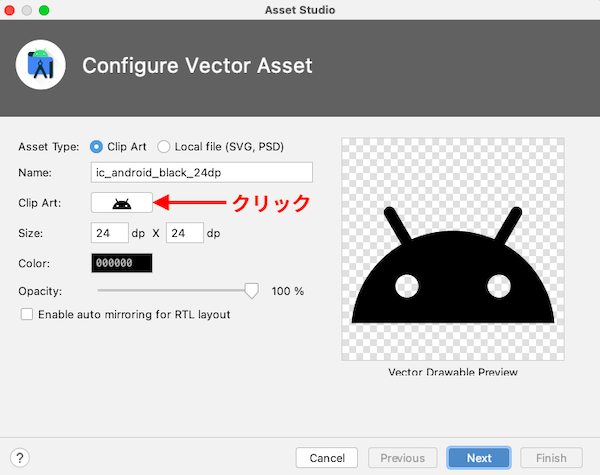Click the height size field
Viewport: 600px width, 475px height.
(x=185, y=233)
